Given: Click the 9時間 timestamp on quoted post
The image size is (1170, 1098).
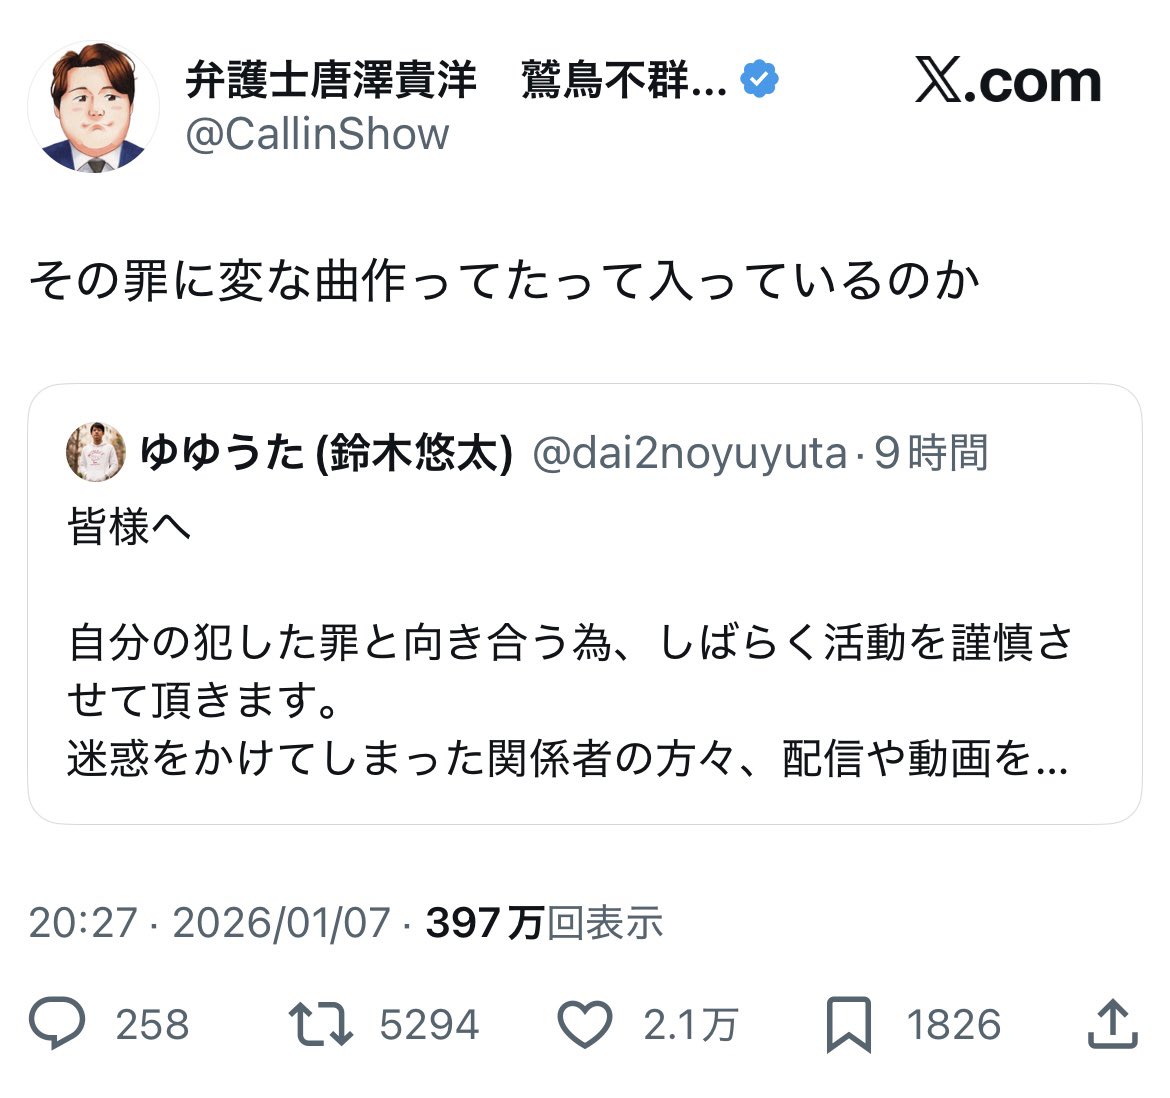Looking at the screenshot, I should pyautogui.click(x=931, y=454).
